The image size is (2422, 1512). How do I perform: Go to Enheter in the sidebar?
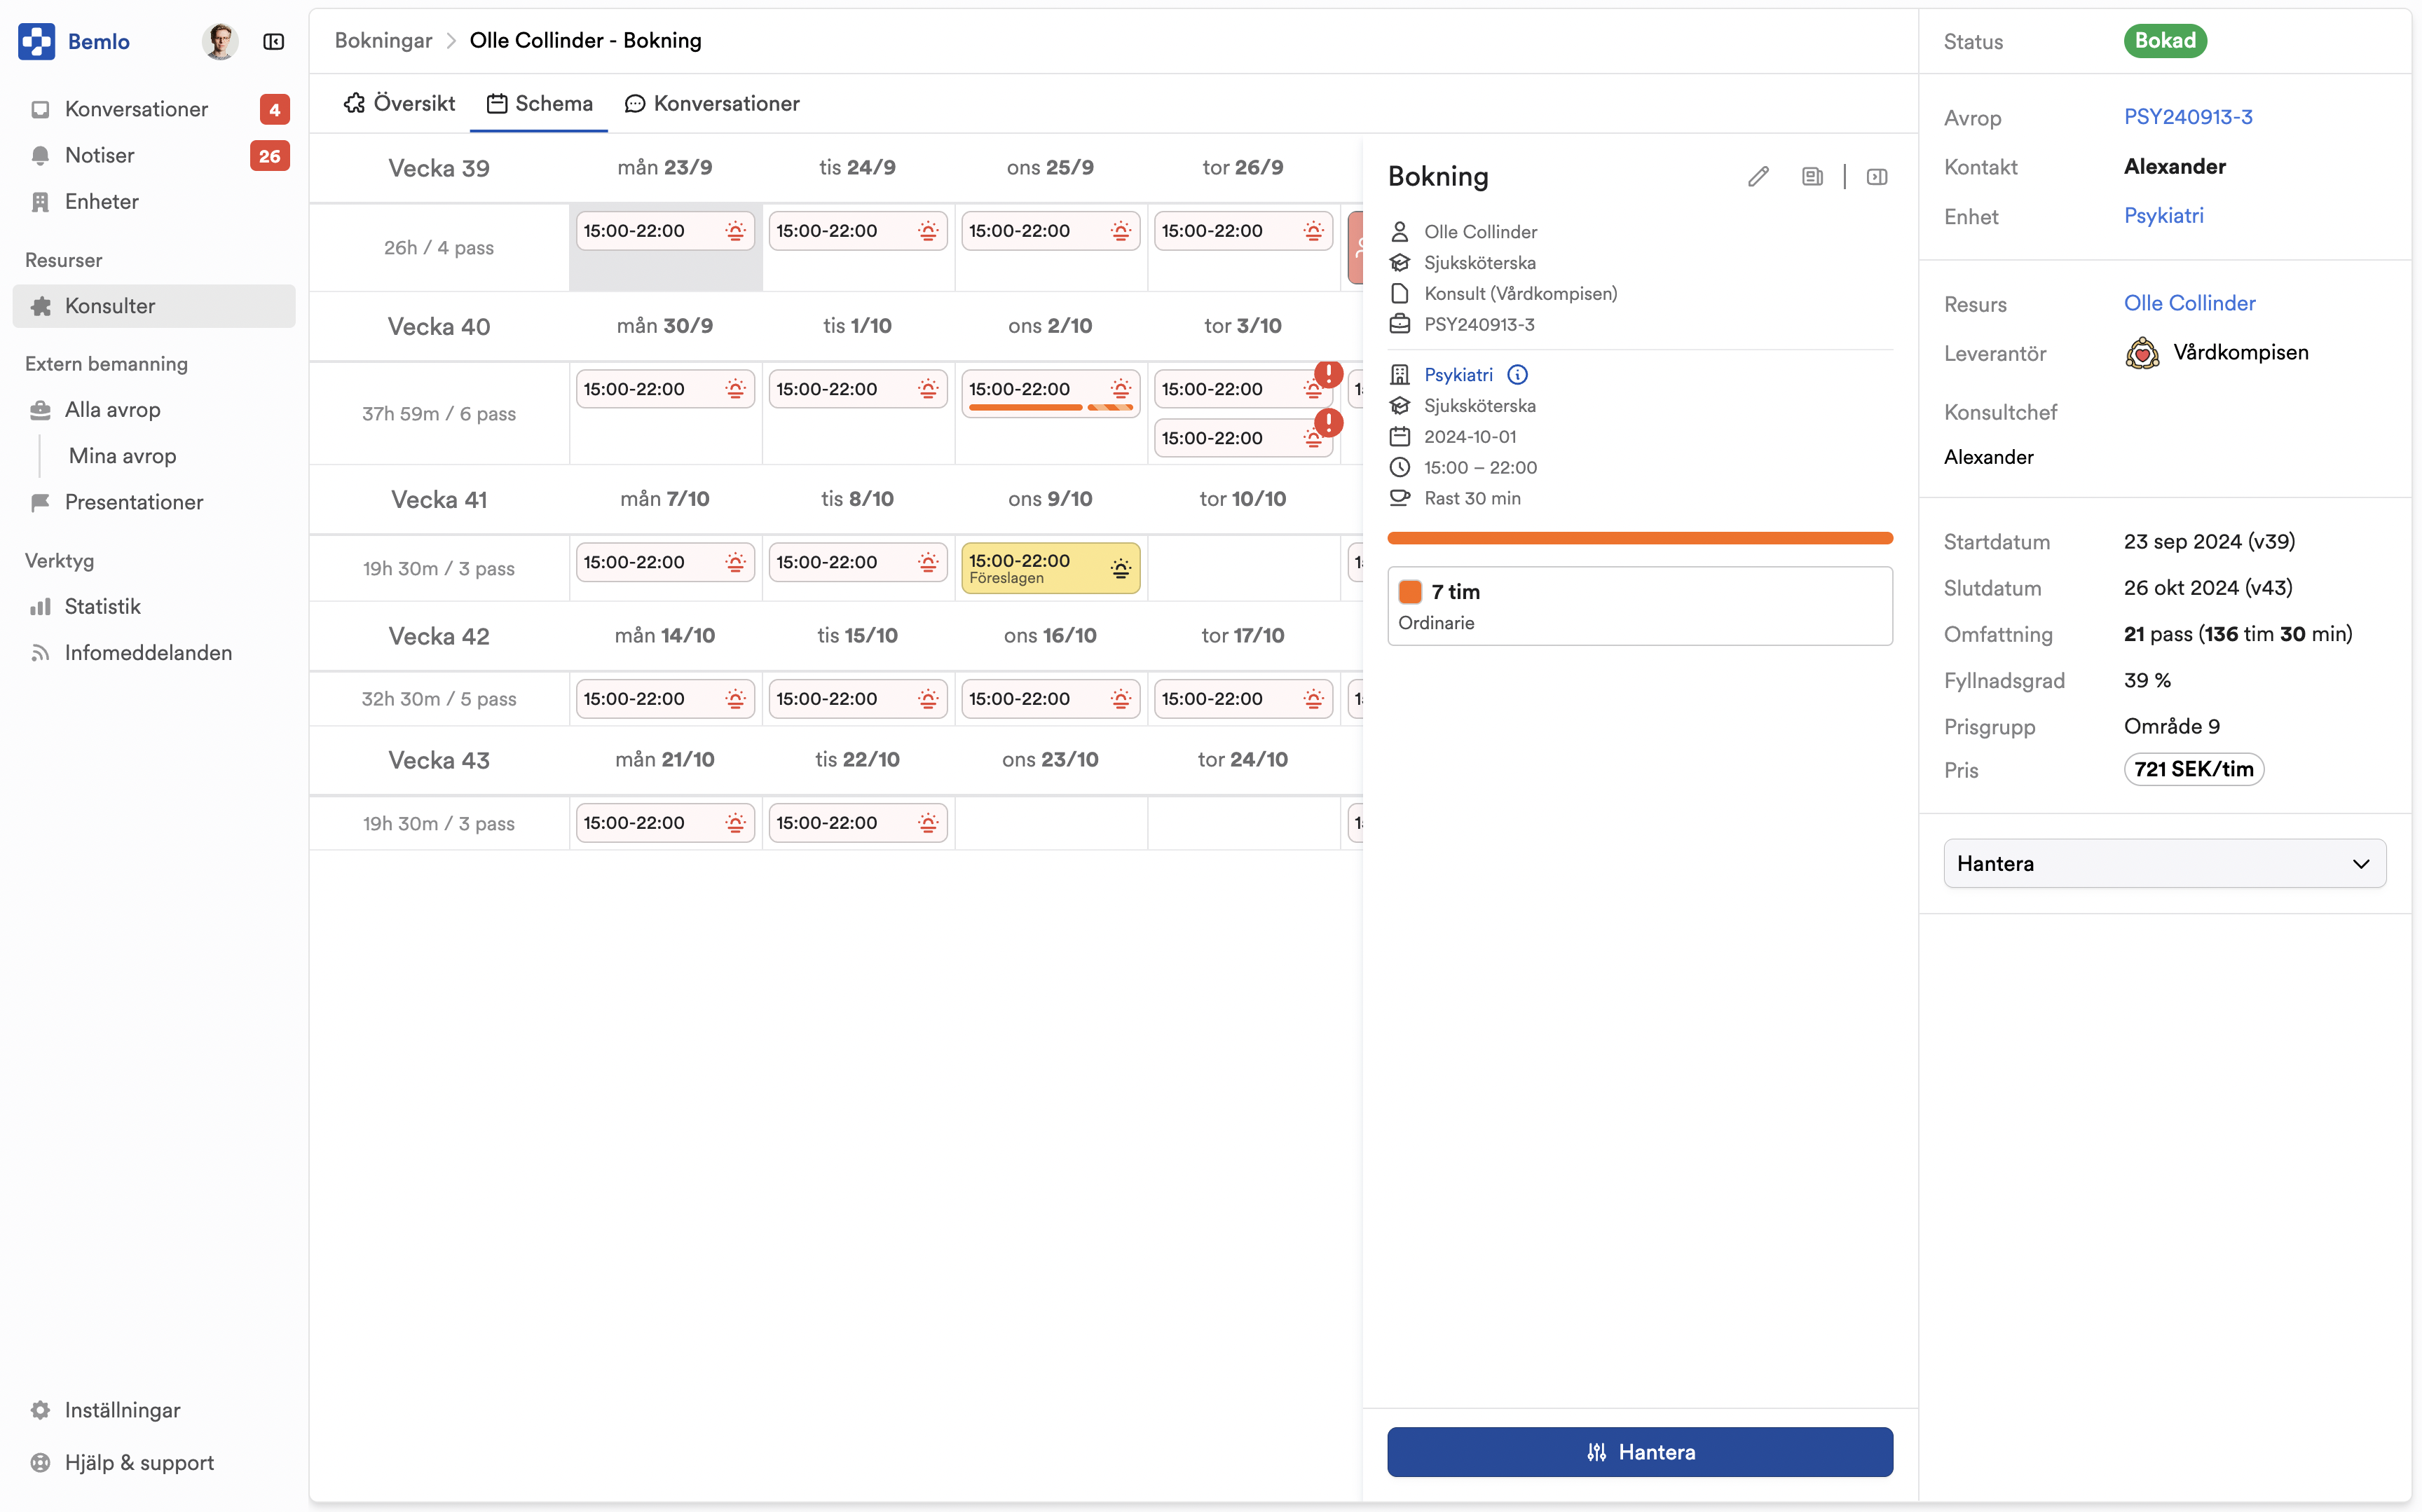pos(154,201)
